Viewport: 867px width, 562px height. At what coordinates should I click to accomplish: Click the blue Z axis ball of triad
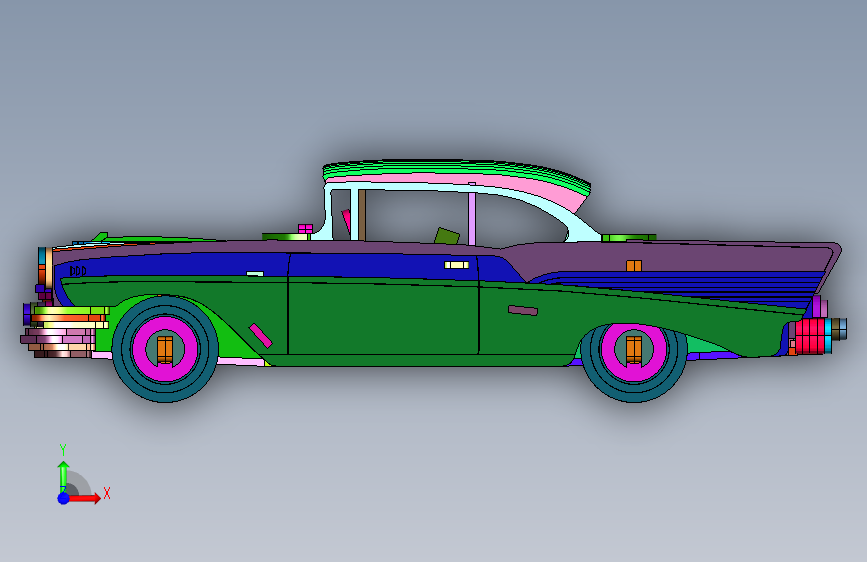coord(63,498)
